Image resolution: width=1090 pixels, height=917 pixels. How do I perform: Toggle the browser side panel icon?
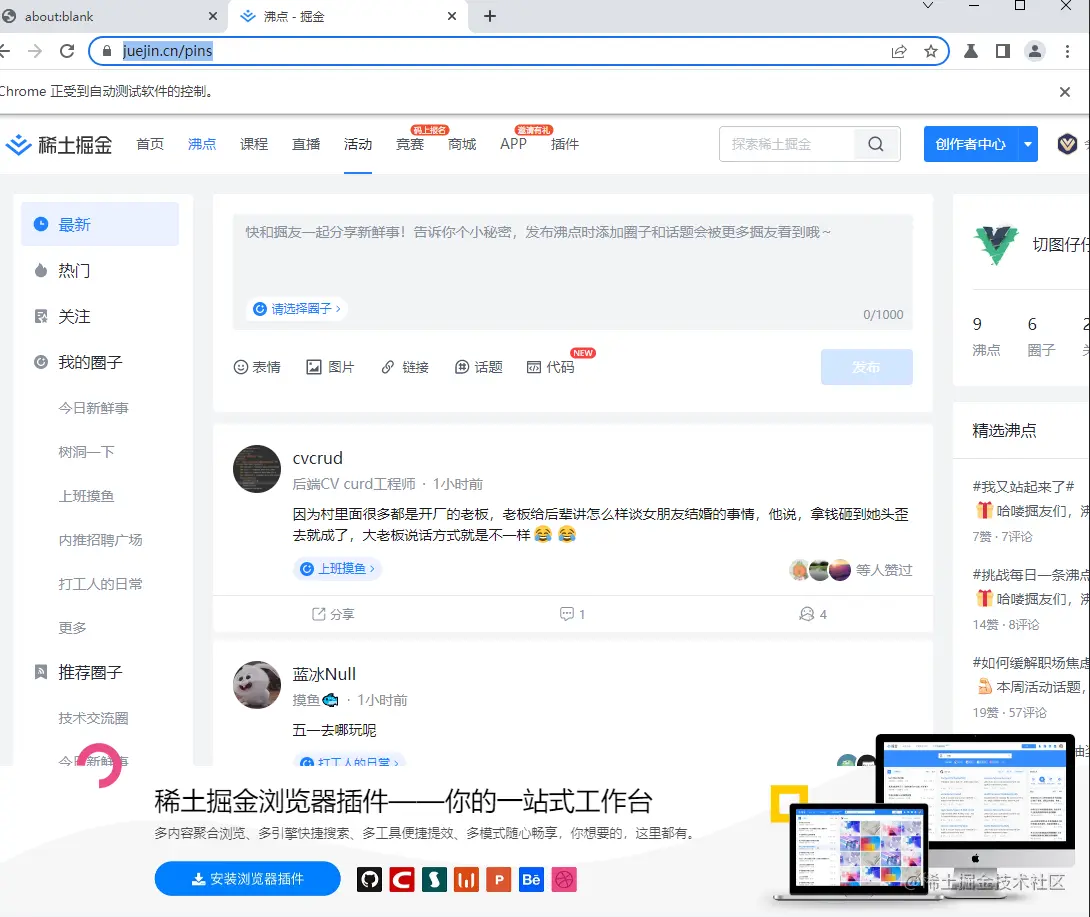(1002, 51)
